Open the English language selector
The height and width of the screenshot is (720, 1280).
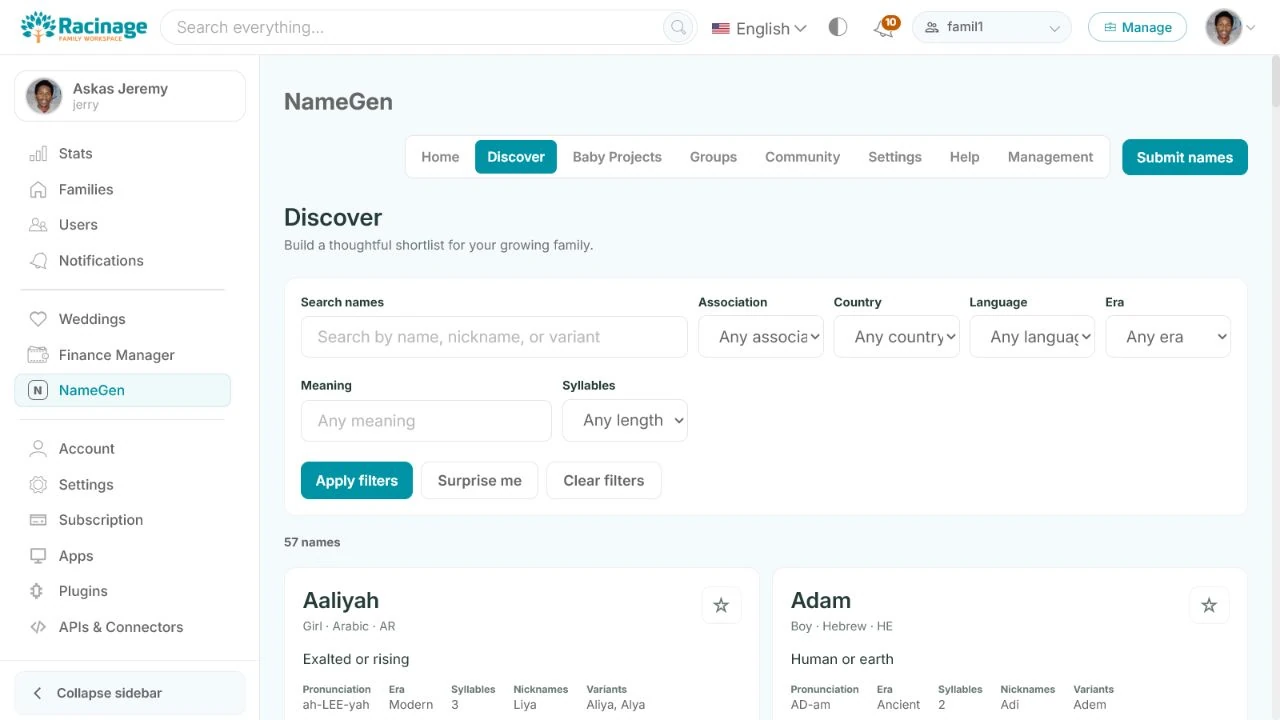(759, 28)
